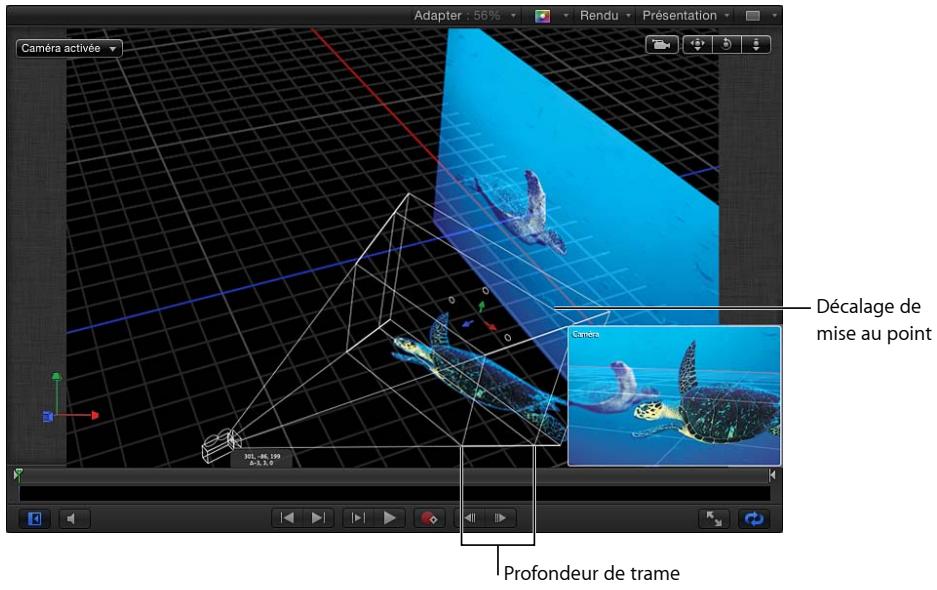The width and height of the screenshot is (937, 590).
Task: Select the Orbit 3D view tool
Action: [727, 45]
